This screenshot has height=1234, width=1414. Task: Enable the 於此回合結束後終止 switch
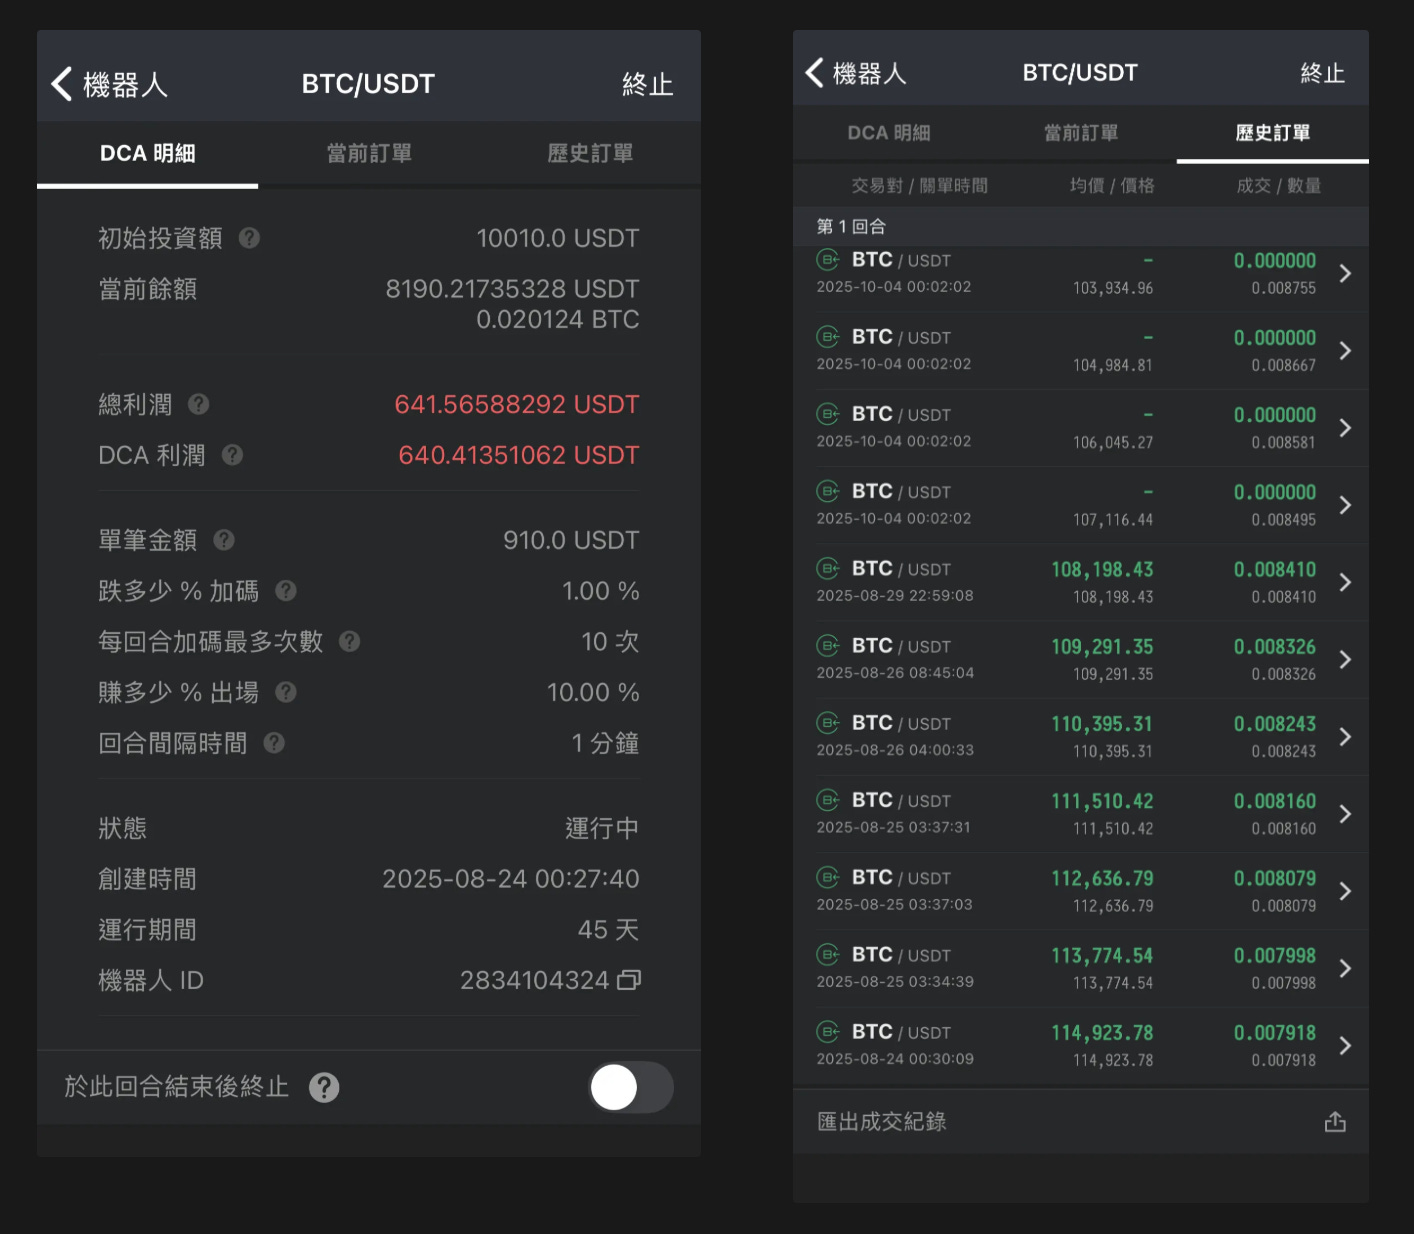[631, 1087]
